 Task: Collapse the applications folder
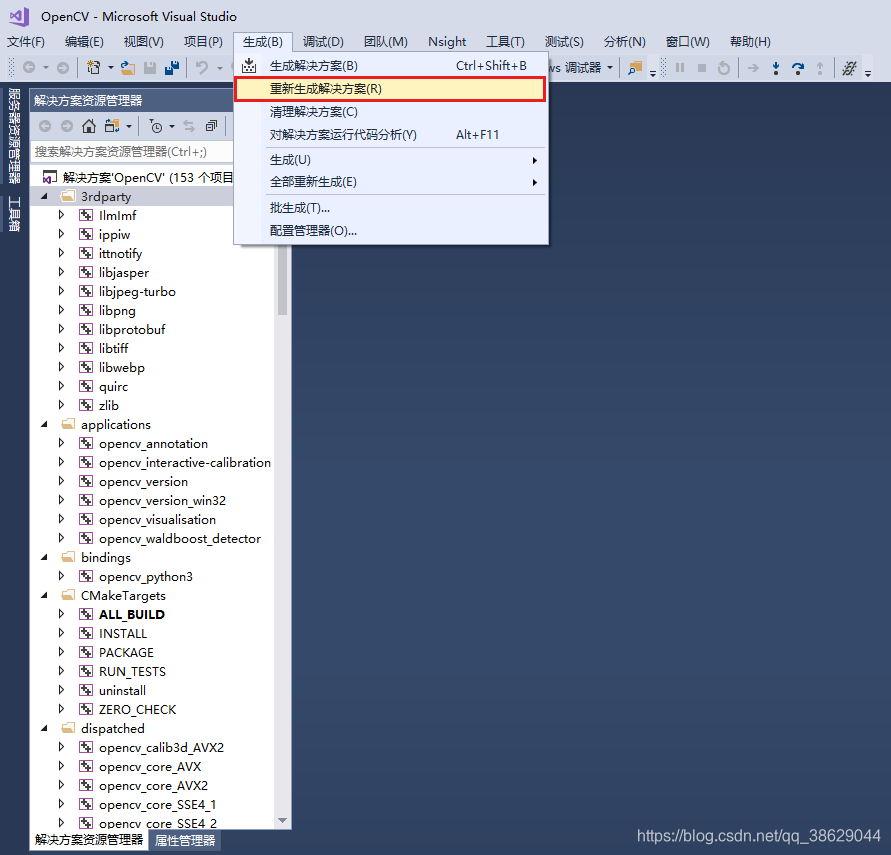pos(44,424)
